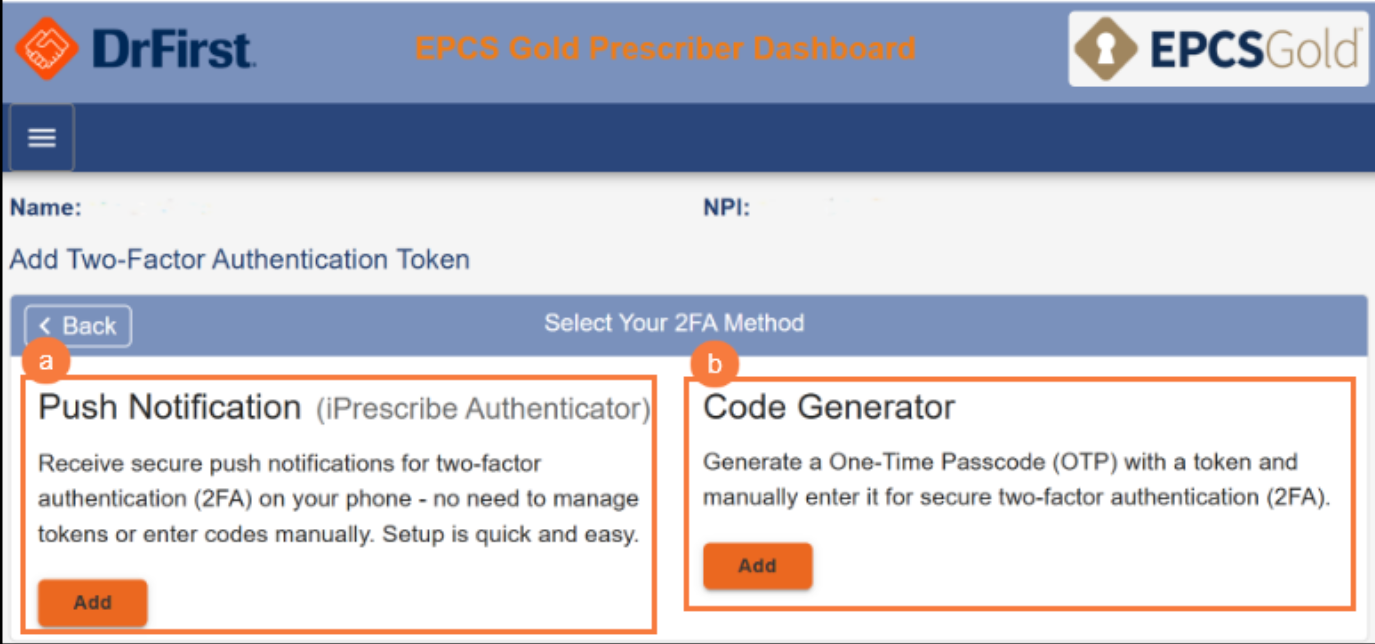Image resolution: width=1375 pixels, height=644 pixels.
Task: Click the orange 'b' callout marker
Action: [x=714, y=365]
